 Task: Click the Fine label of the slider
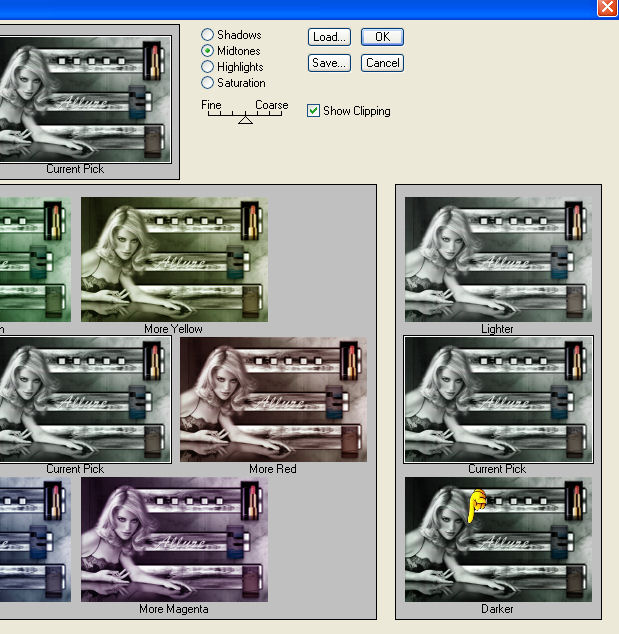click(211, 105)
